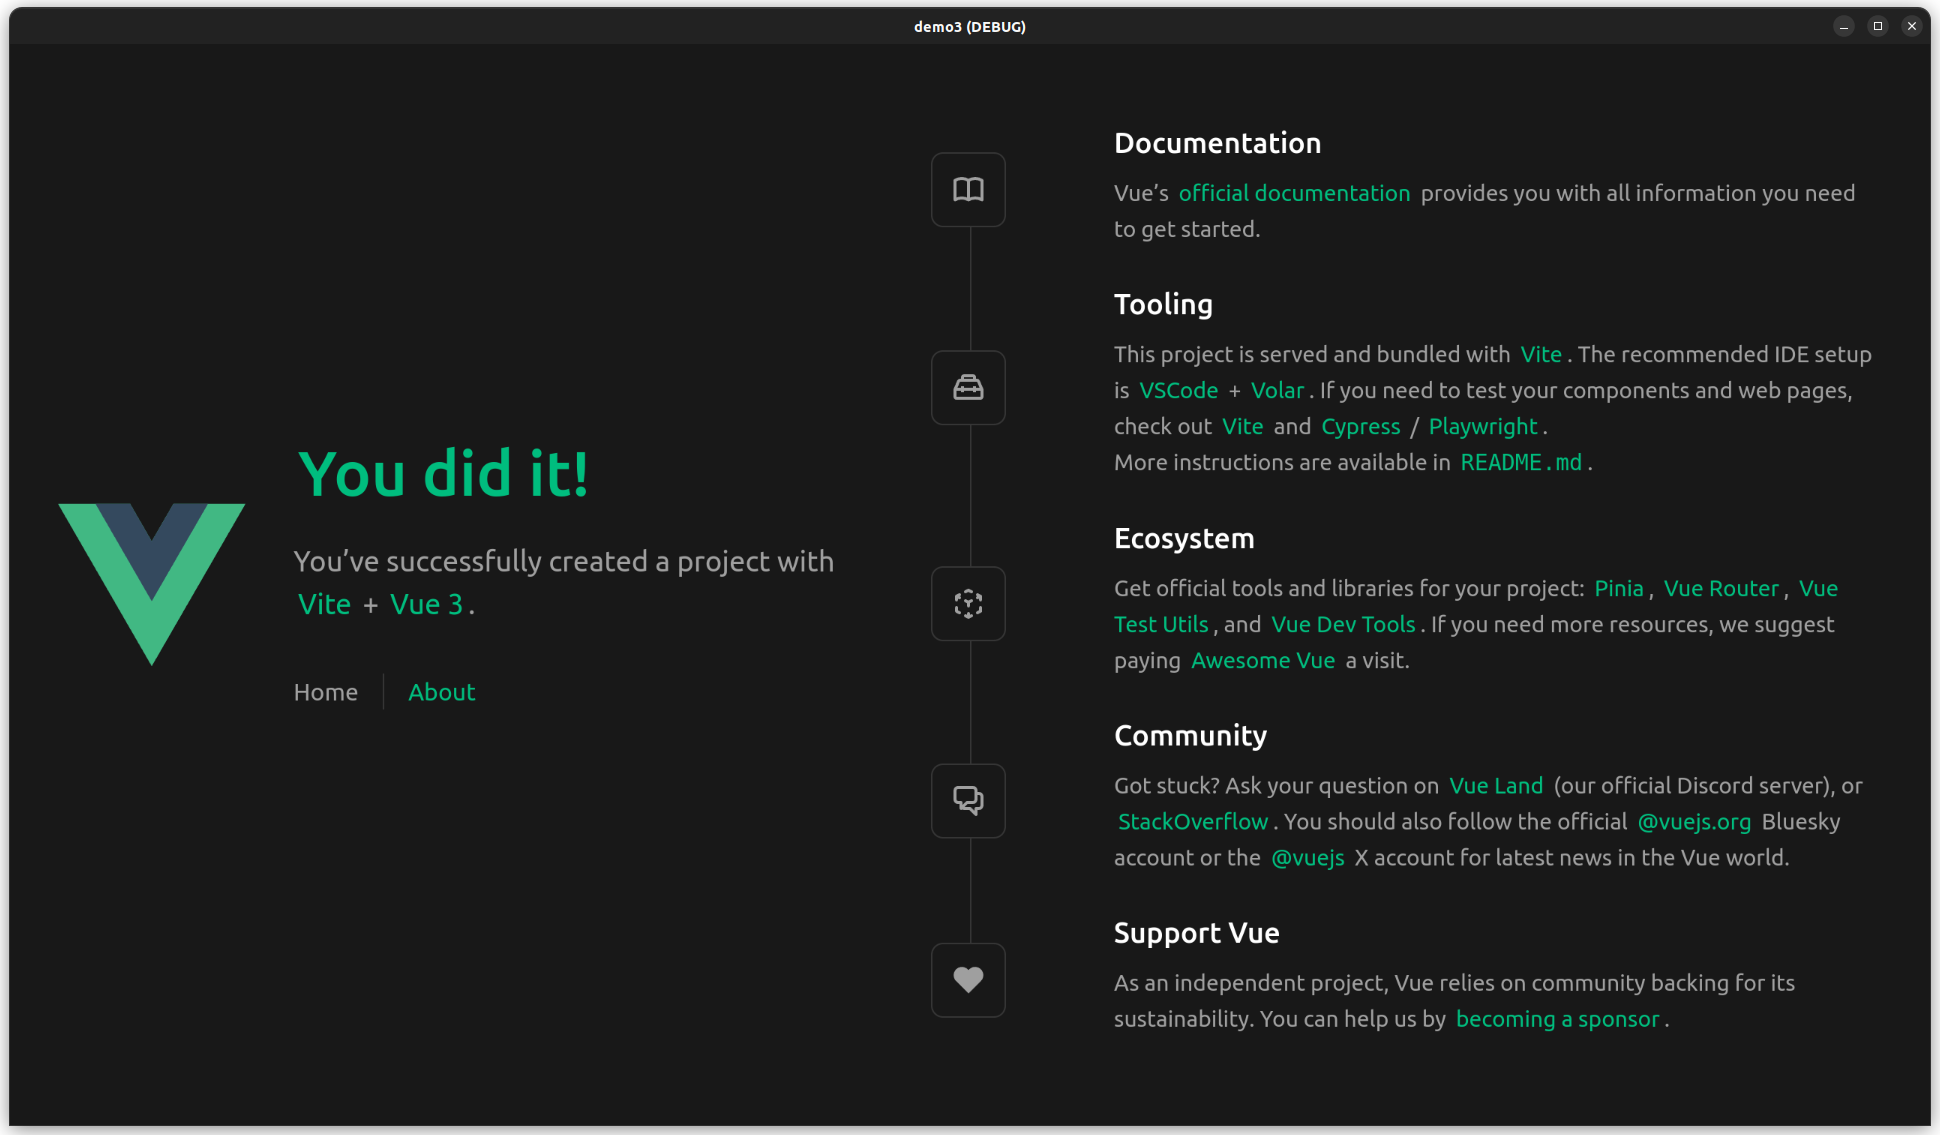Click the Tooling toolbox icon
The width and height of the screenshot is (1940, 1135).
pyautogui.click(x=968, y=388)
